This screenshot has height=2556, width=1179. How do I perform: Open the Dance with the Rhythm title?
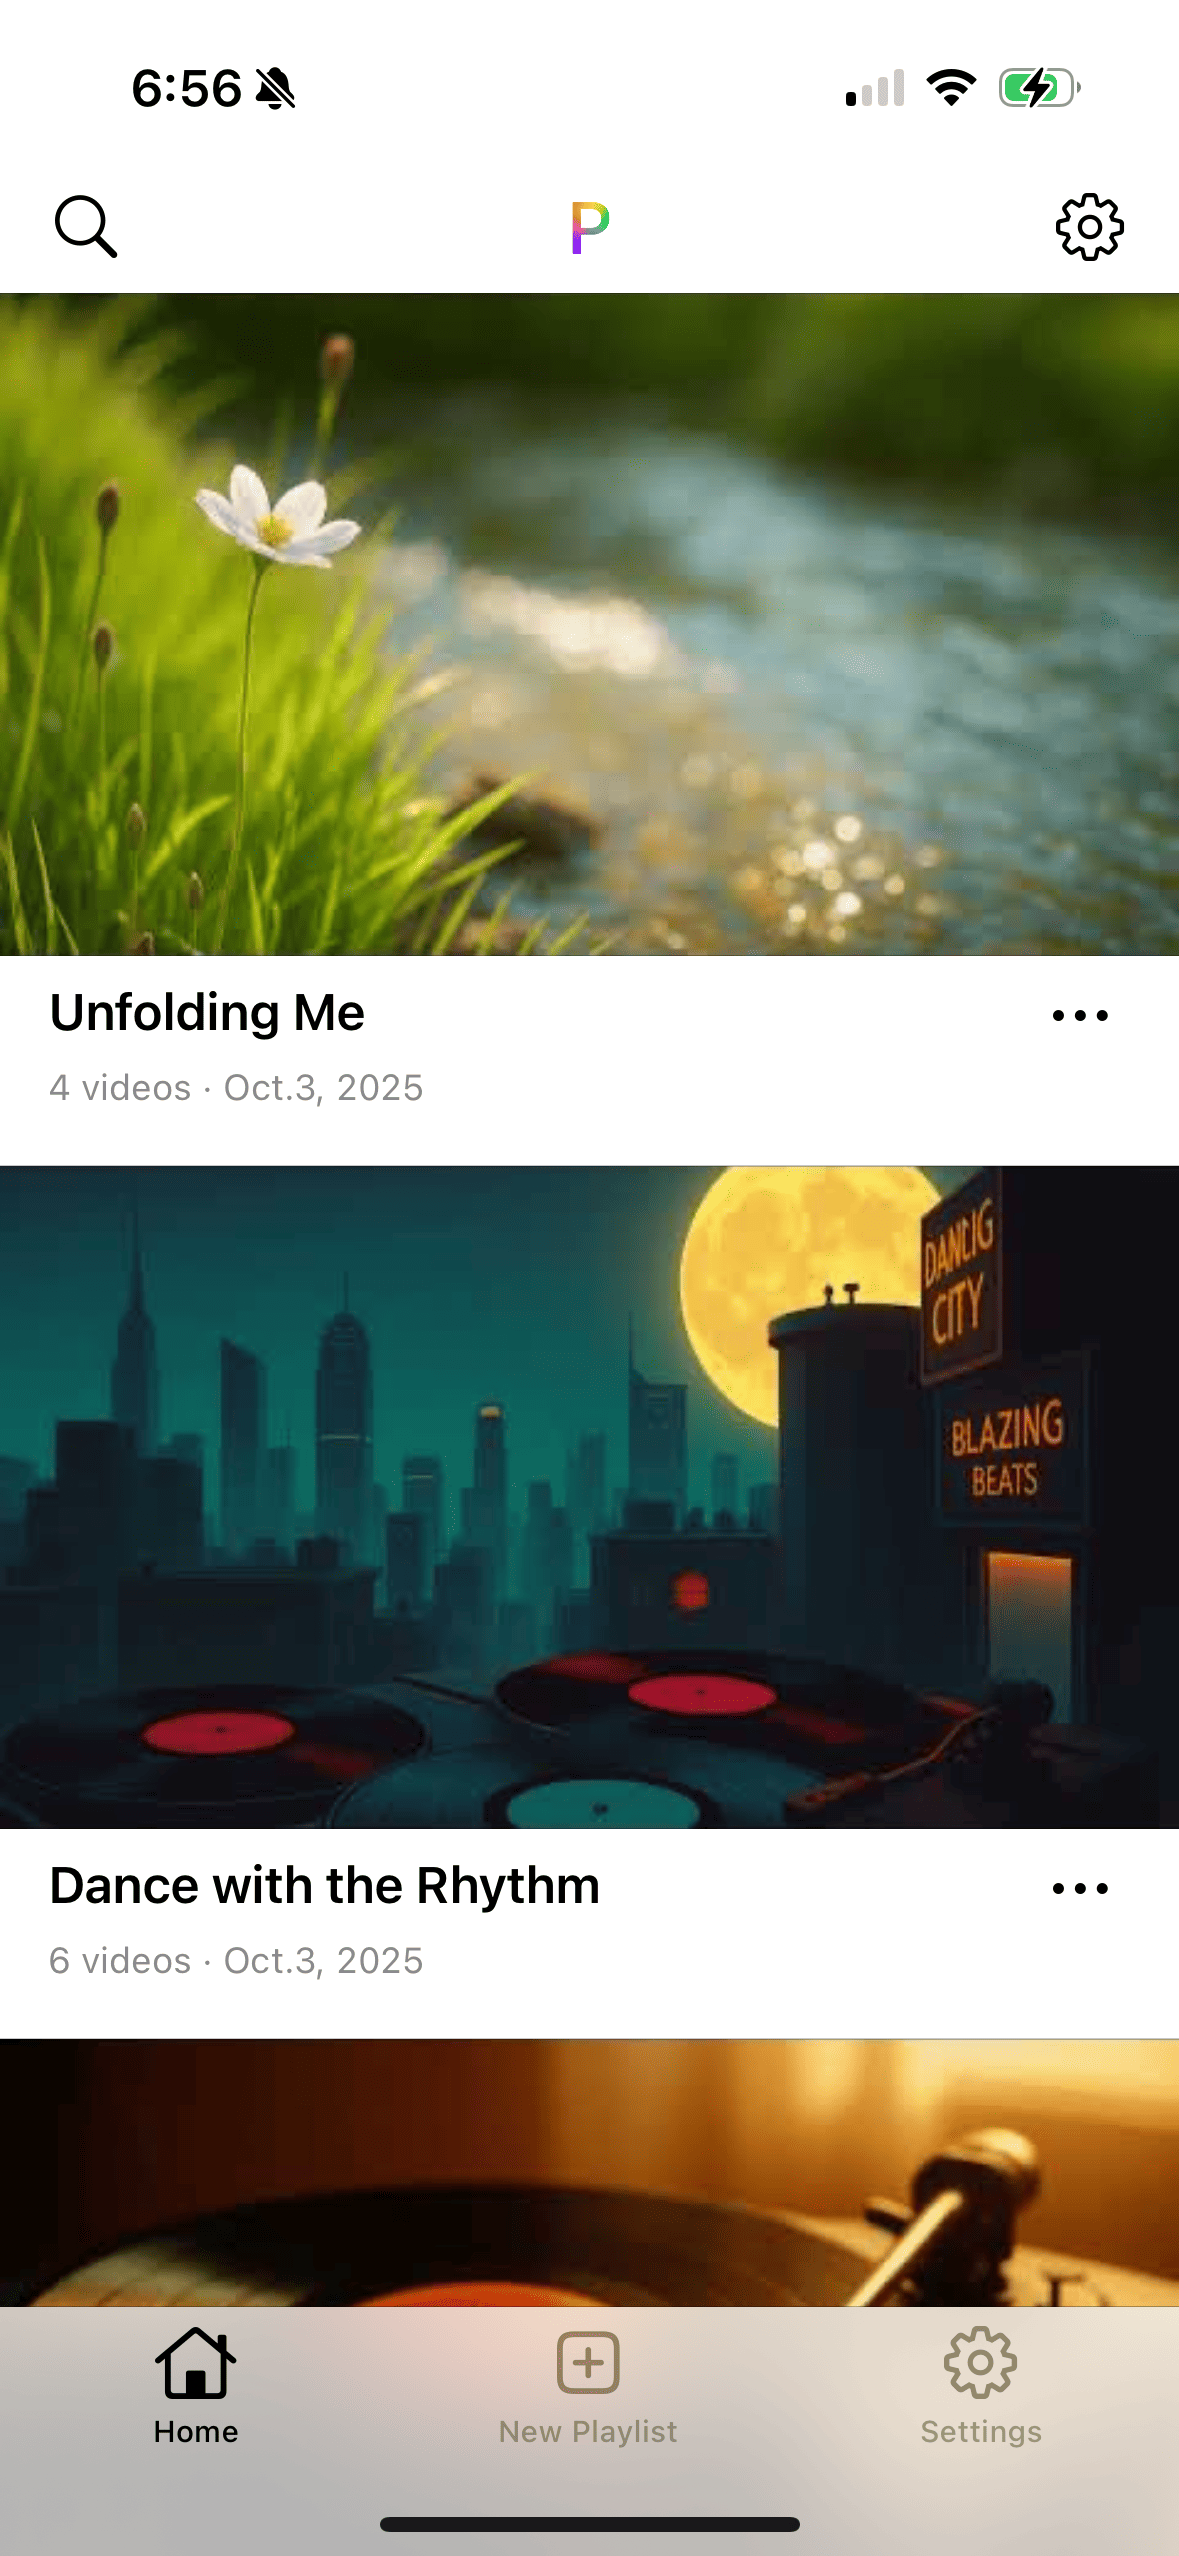coord(325,1886)
